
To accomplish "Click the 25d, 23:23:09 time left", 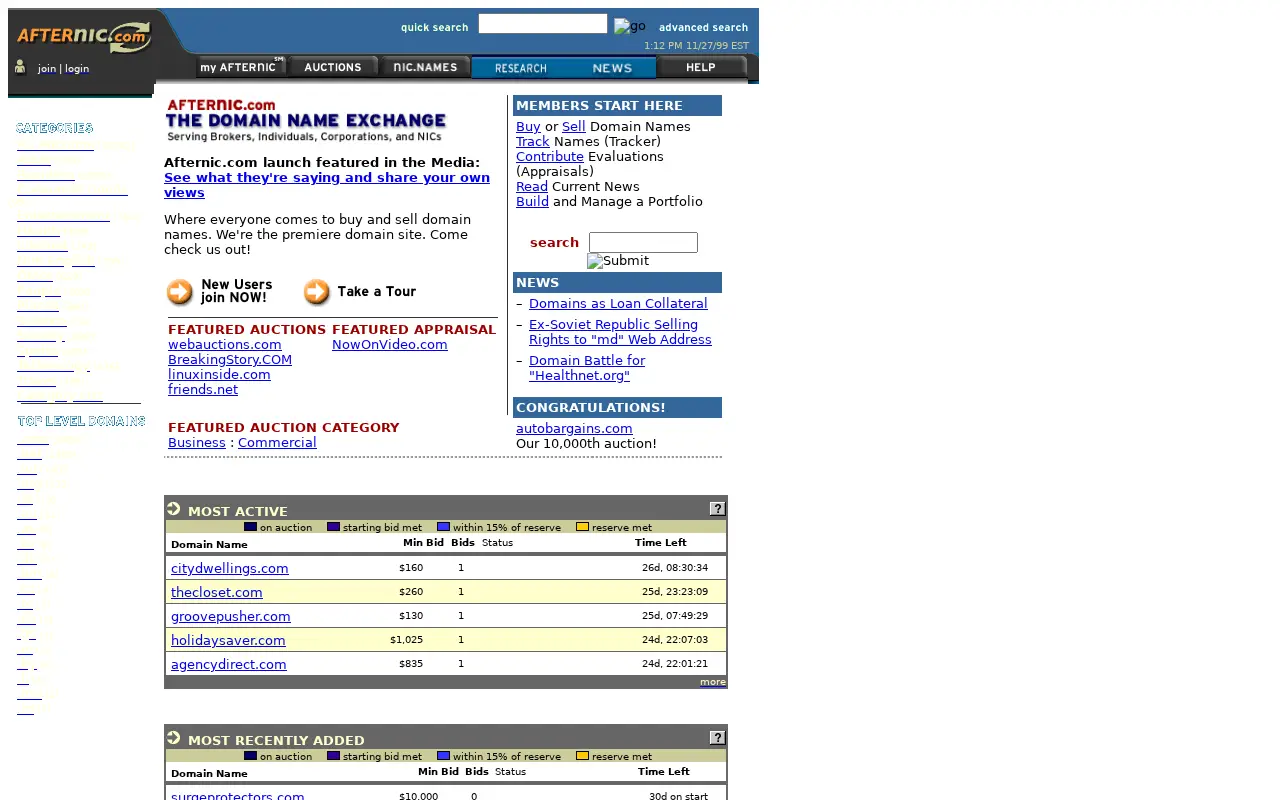I will coord(675,592).
